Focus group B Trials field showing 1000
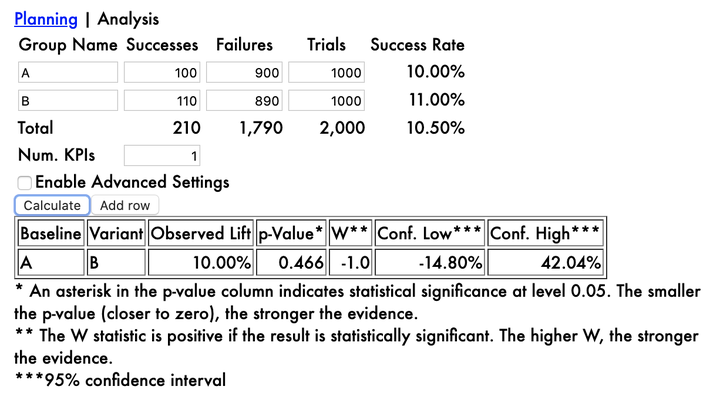The width and height of the screenshot is (720, 393). point(326,101)
